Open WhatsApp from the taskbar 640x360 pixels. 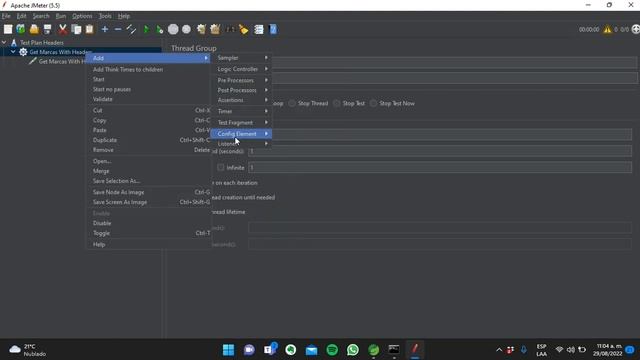click(353, 350)
